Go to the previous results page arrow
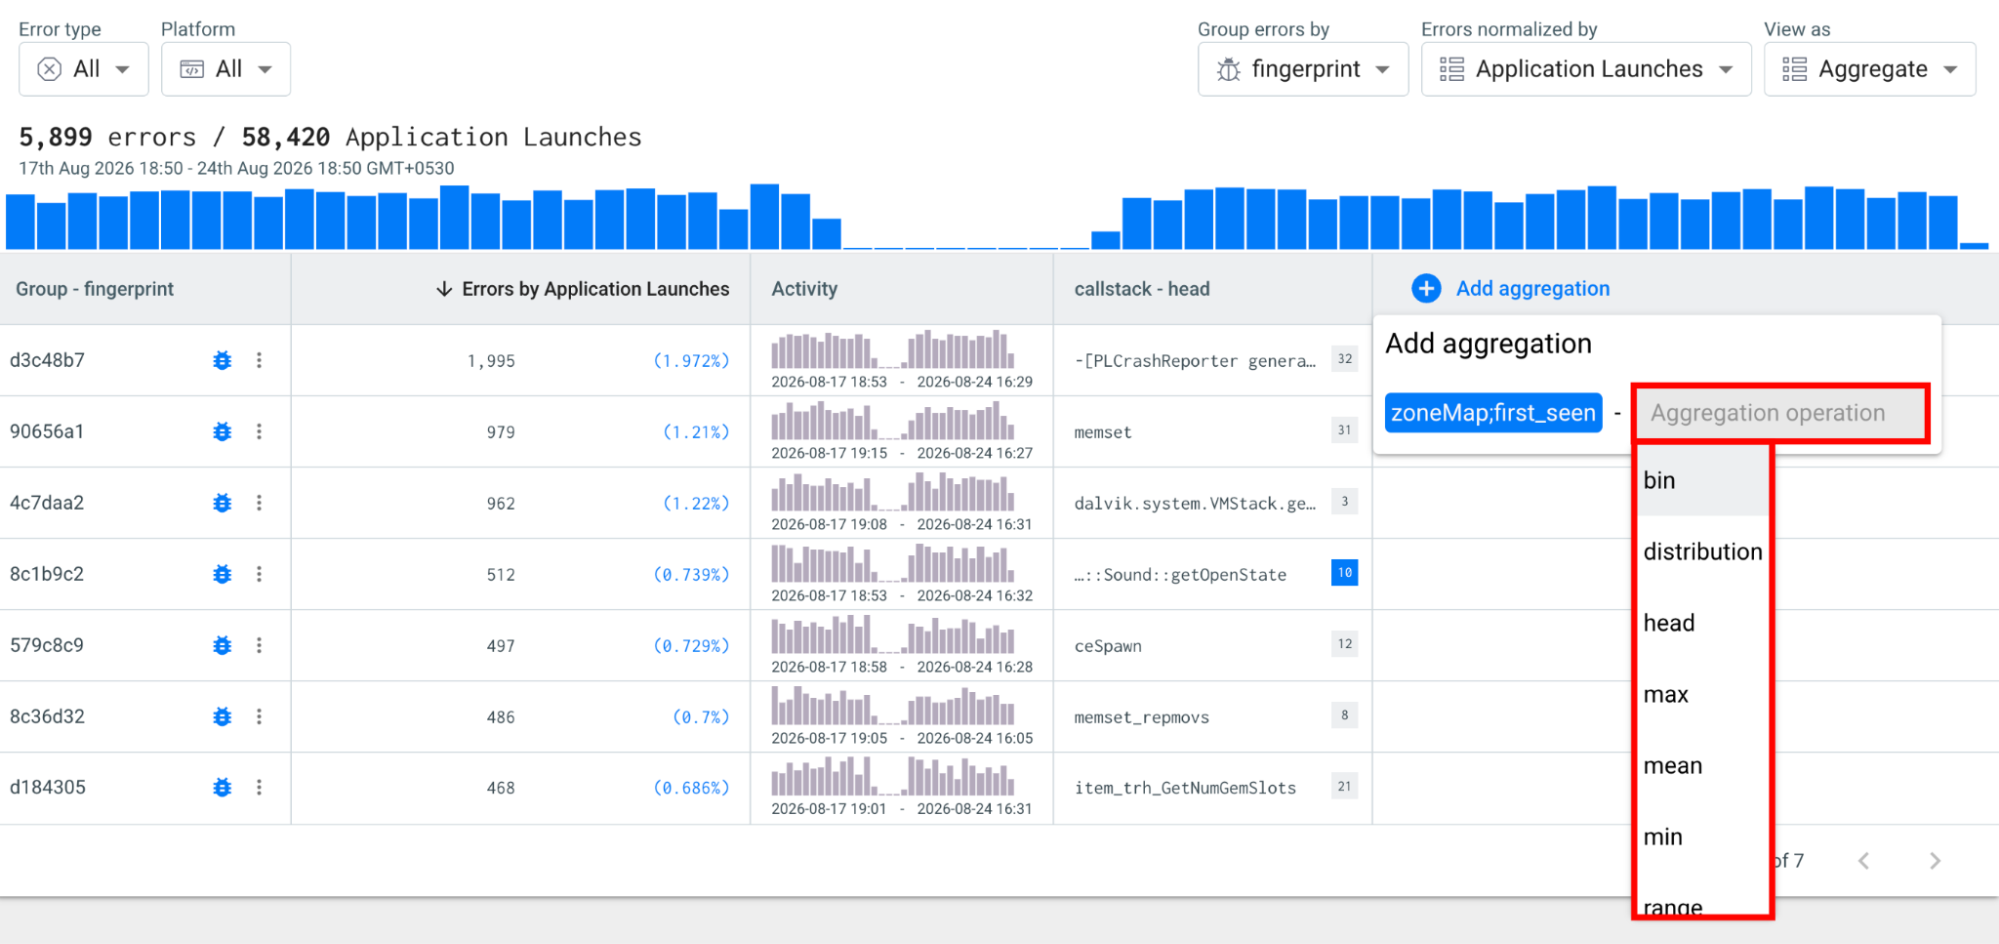Viewport: 1999px width, 944px height. coord(1864,860)
